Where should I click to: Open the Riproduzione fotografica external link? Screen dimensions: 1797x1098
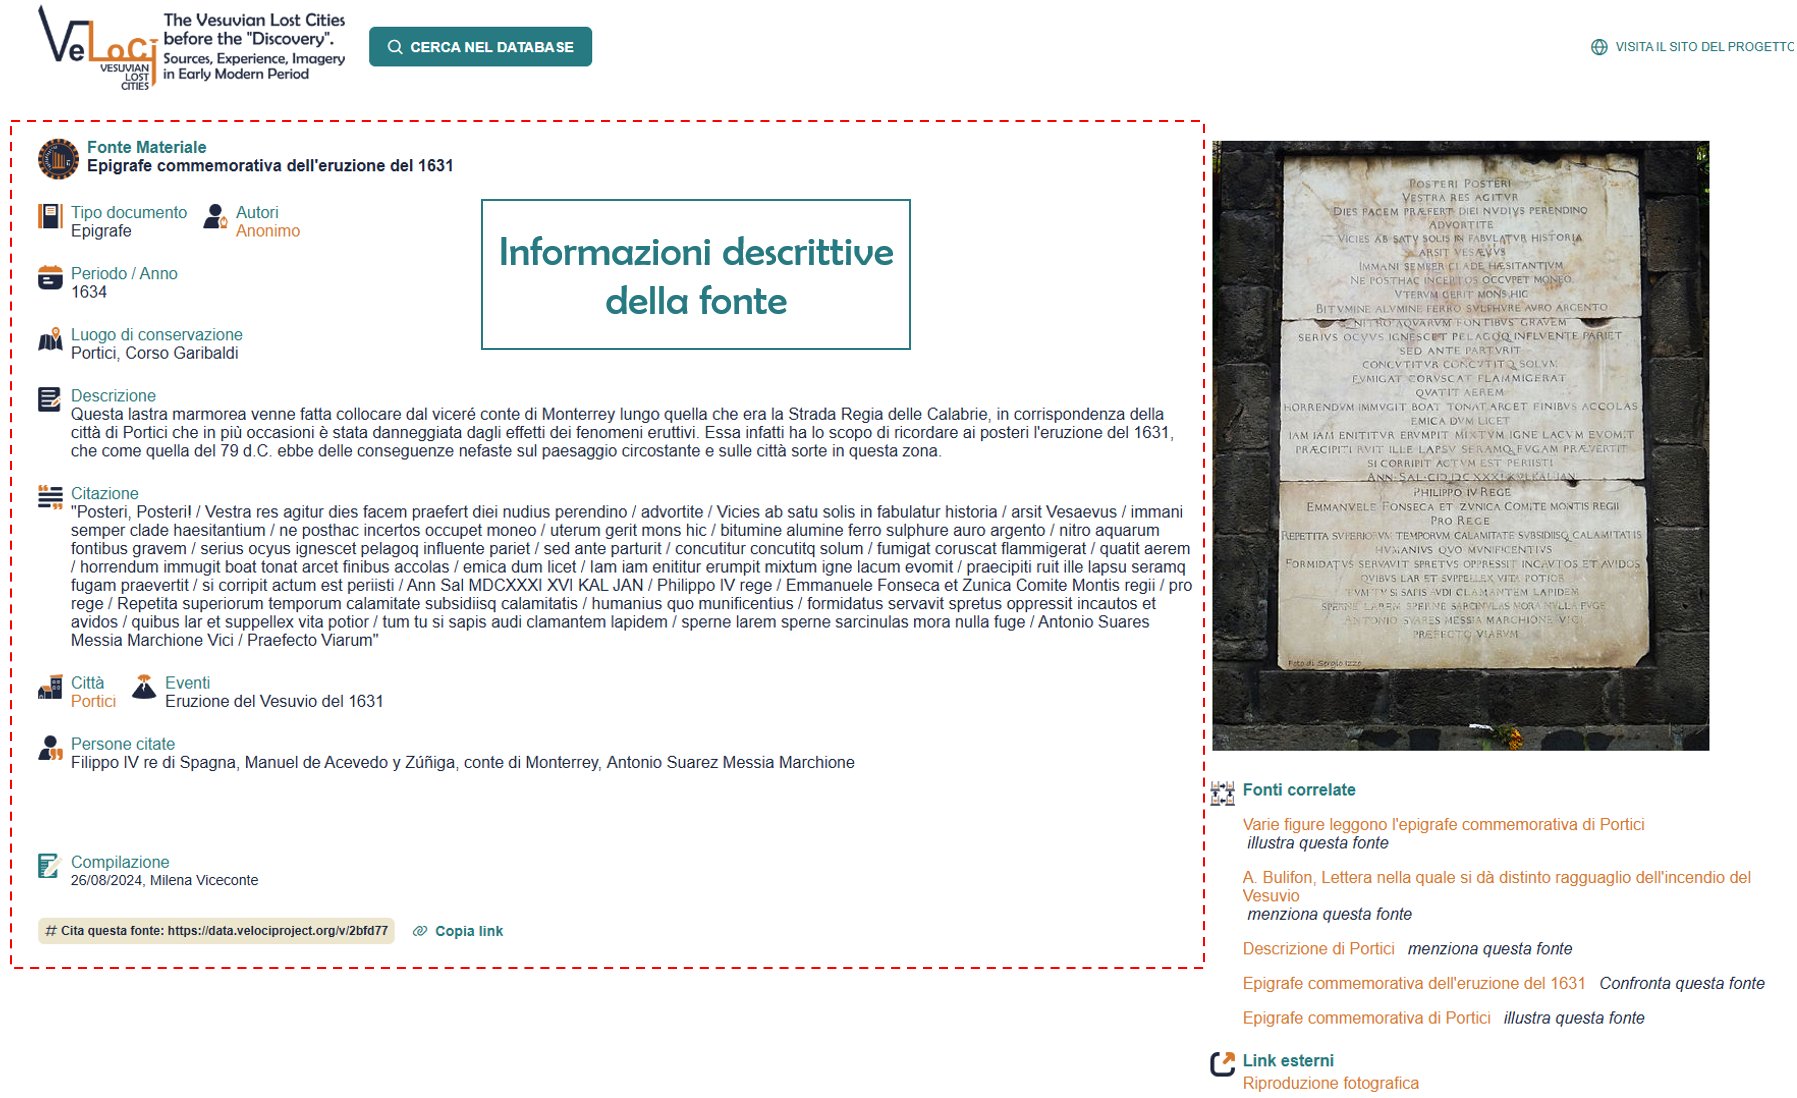tap(1330, 1083)
